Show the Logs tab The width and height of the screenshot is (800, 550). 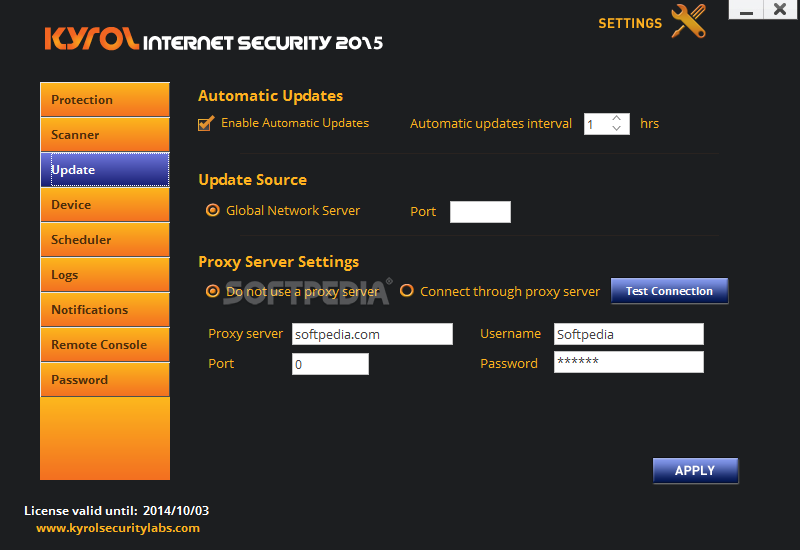[105, 274]
